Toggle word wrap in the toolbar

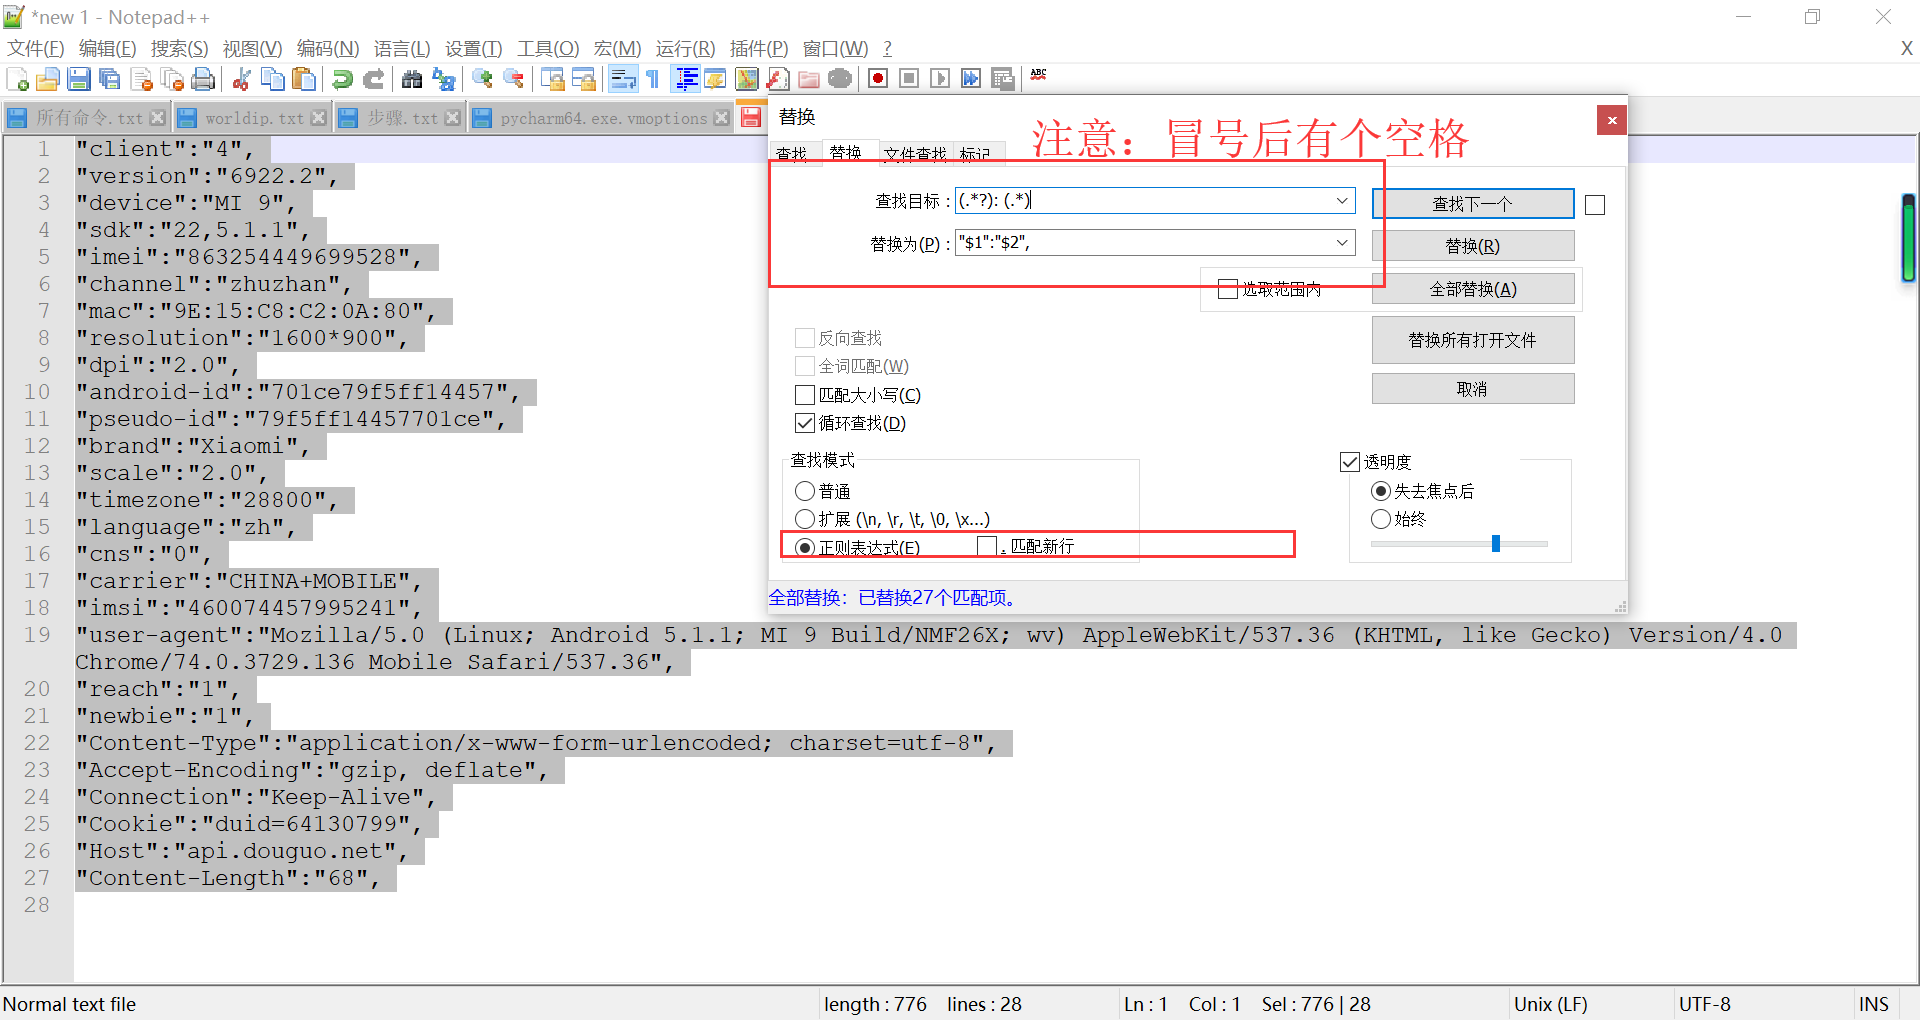622,79
